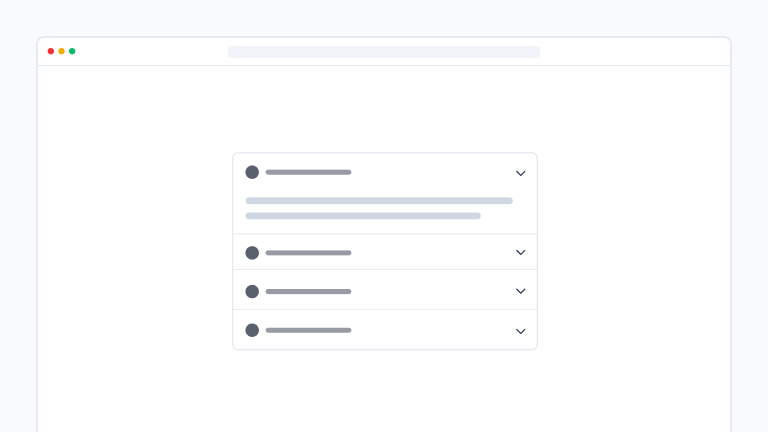Expand the second accordion item chevron
This screenshot has width=768, height=432.
point(520,252)
